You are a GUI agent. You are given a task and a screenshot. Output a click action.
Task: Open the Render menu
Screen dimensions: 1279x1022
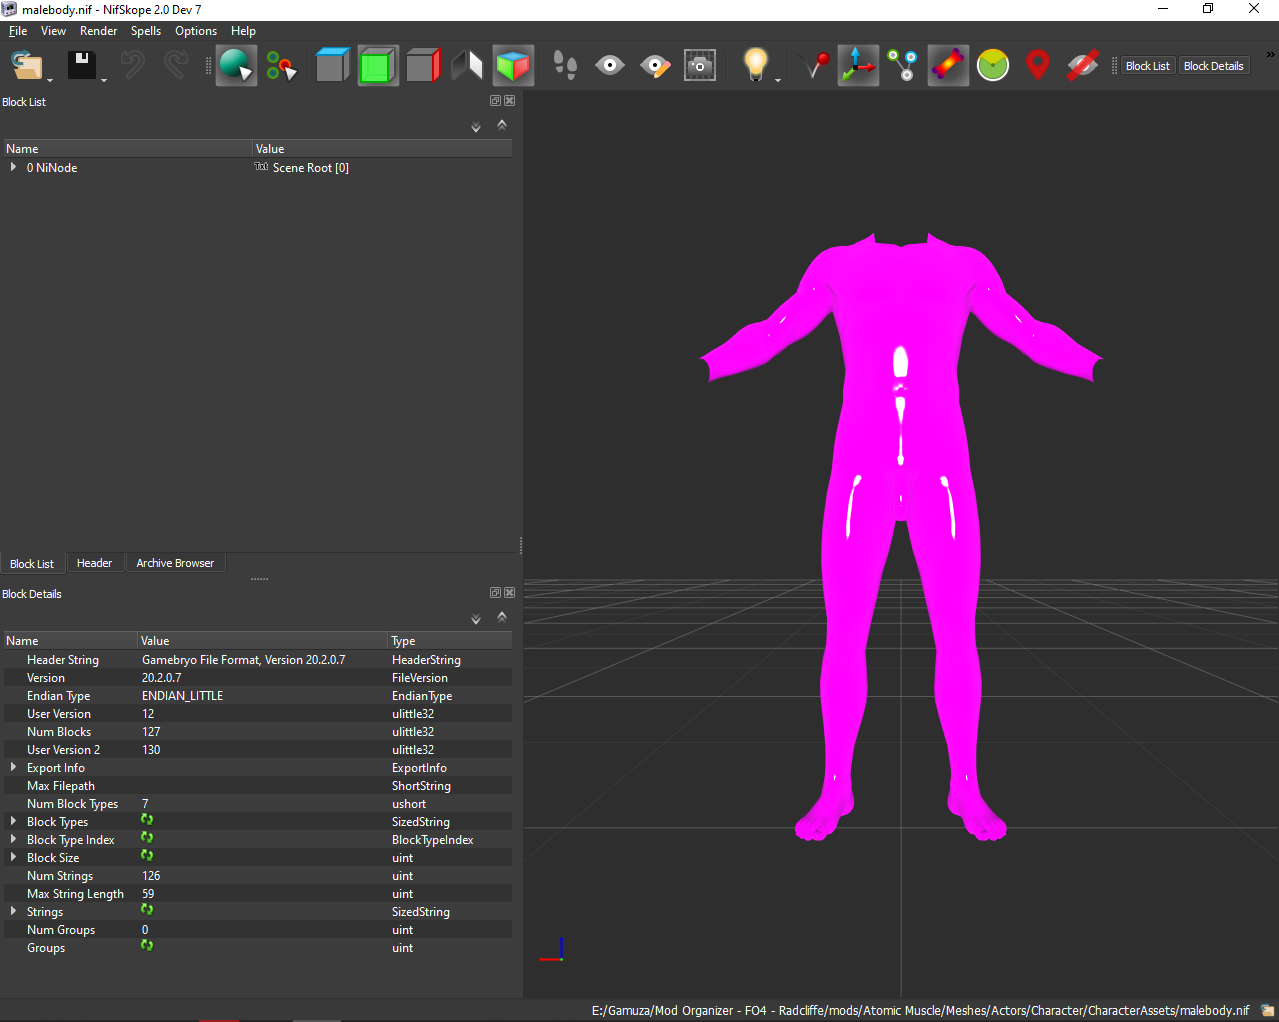[x=99, y=31]
